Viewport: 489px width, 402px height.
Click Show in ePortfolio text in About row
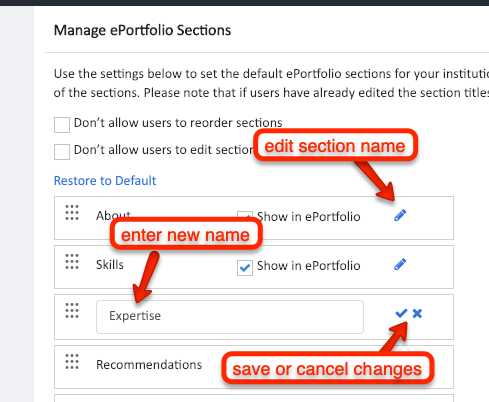309,217
